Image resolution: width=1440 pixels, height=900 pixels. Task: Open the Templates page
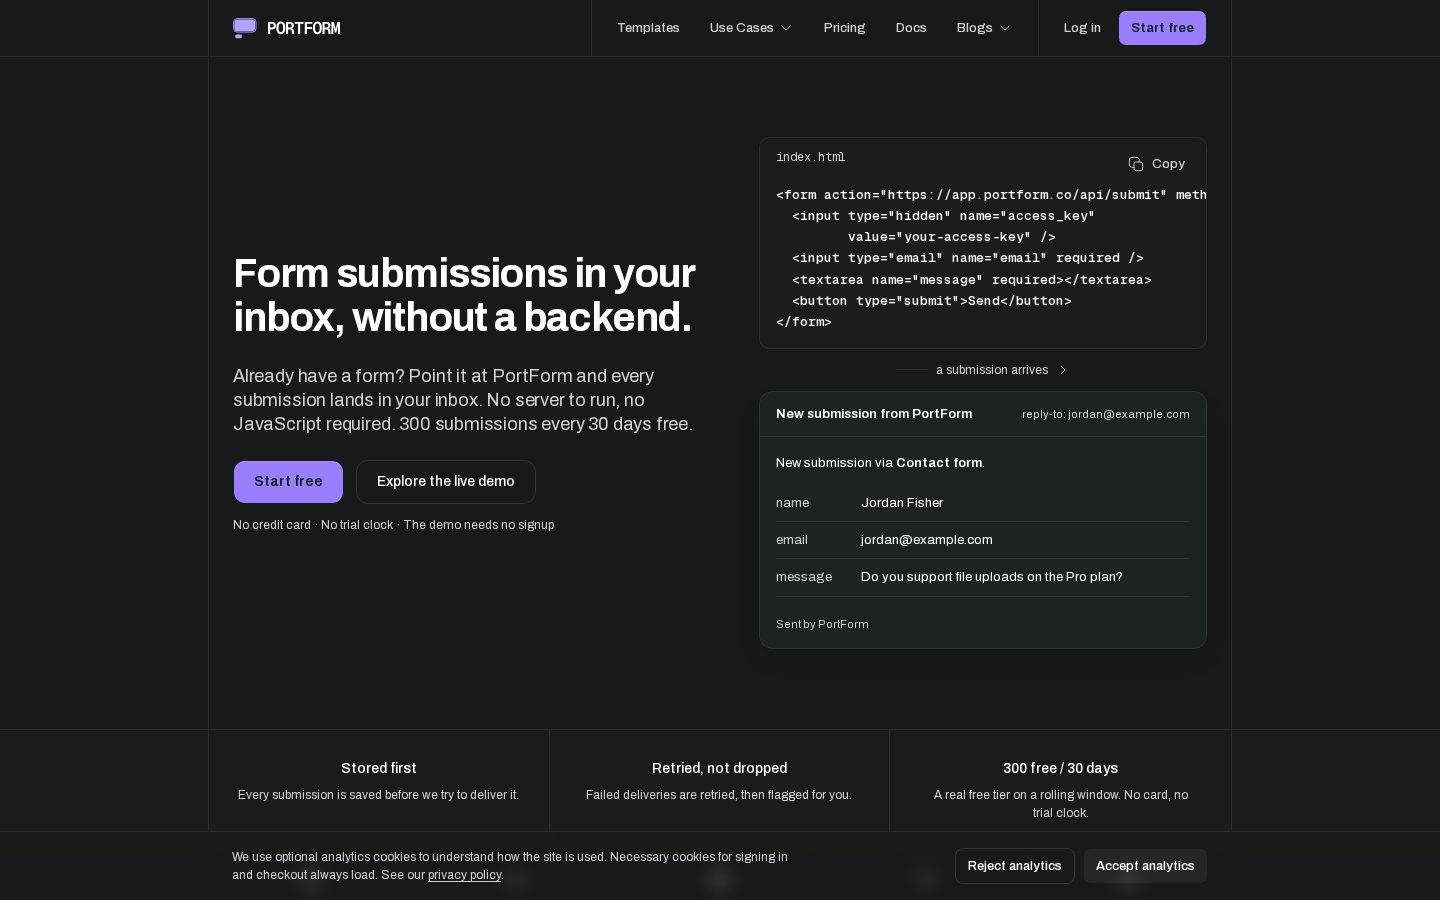click(648, 28)
